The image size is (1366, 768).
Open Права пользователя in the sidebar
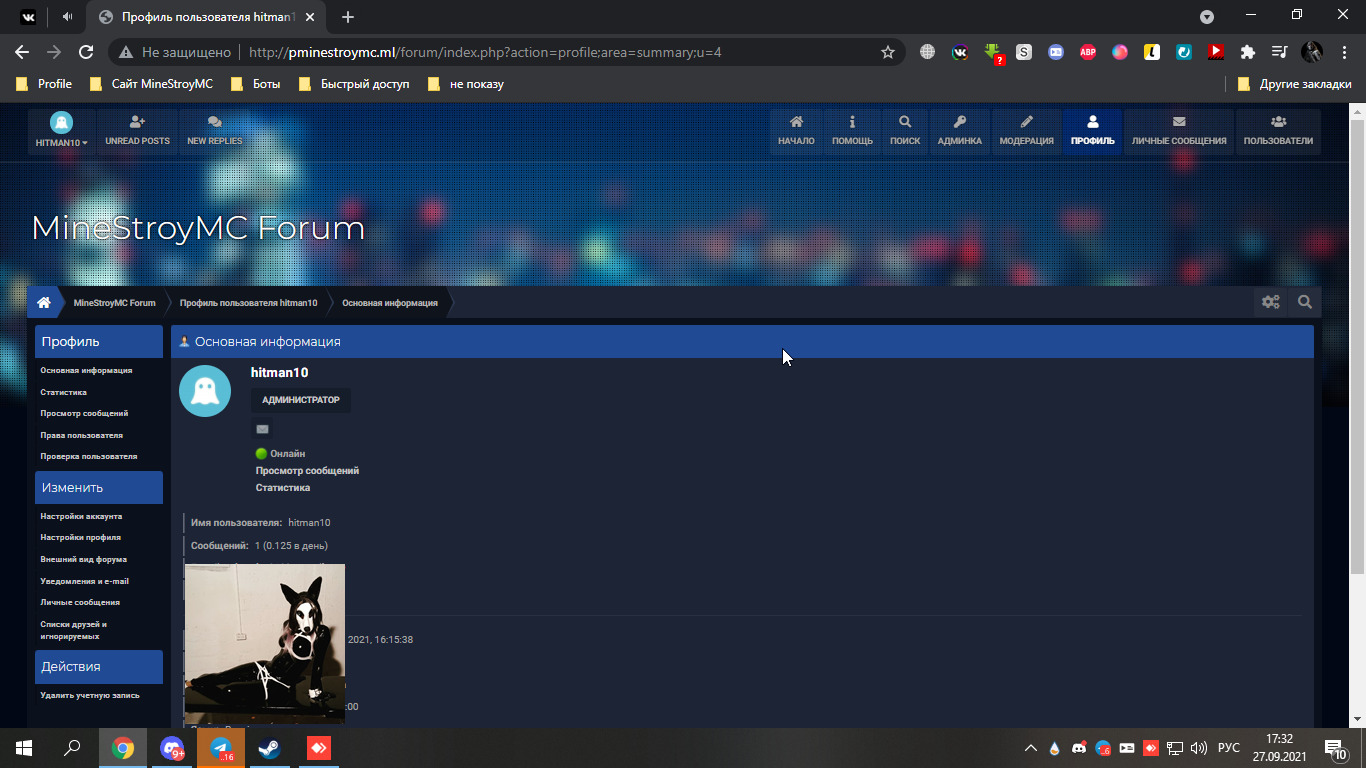[82, 435]
